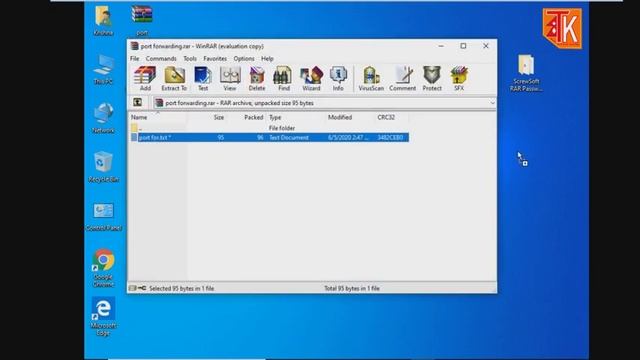Viewport: 640px width, 360px height.
Task: Open the Options menu
Action: click(x=244, y=59)
